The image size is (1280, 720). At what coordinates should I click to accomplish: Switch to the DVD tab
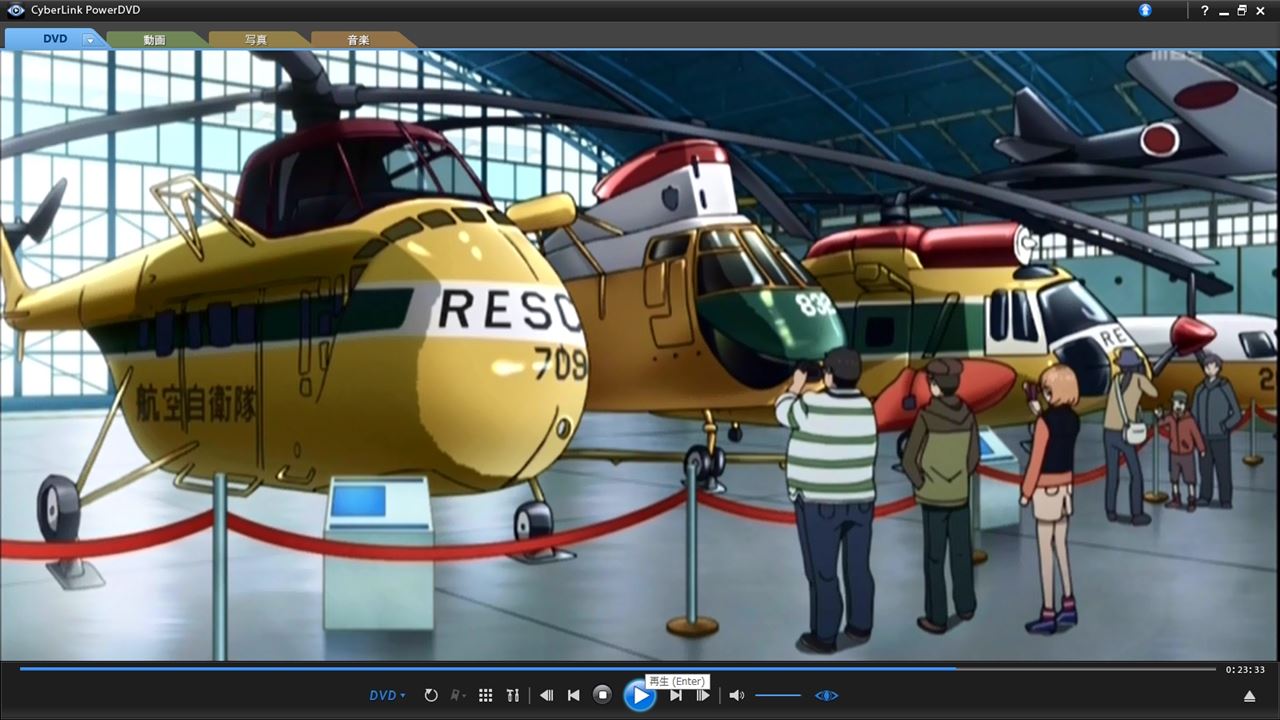(55, 39)
